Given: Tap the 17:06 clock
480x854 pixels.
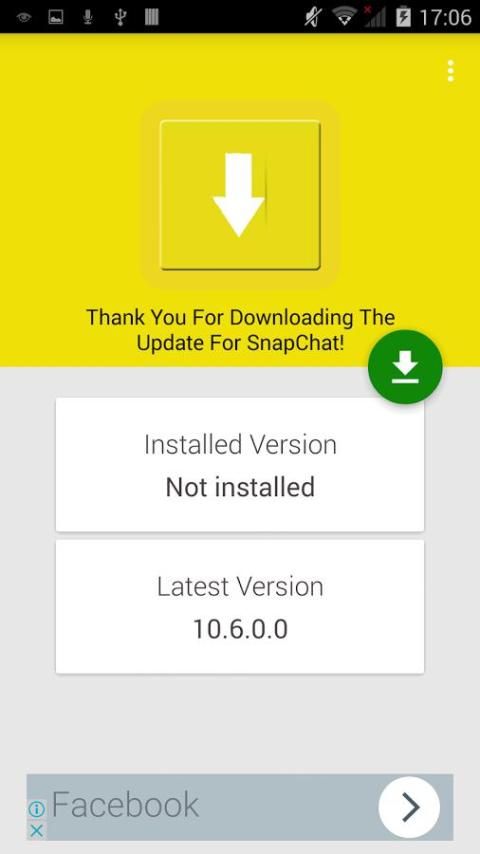Looking at the screenshot, I should pos(445,17).
